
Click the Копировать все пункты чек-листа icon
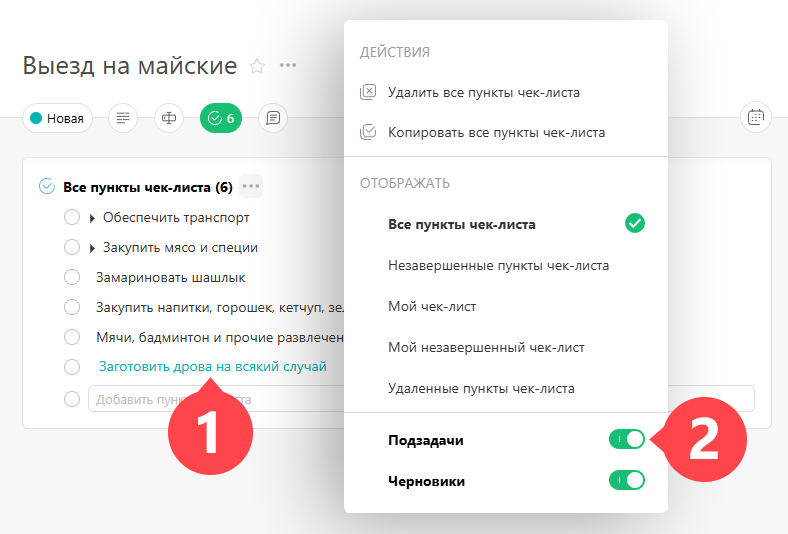click(368, 133)
